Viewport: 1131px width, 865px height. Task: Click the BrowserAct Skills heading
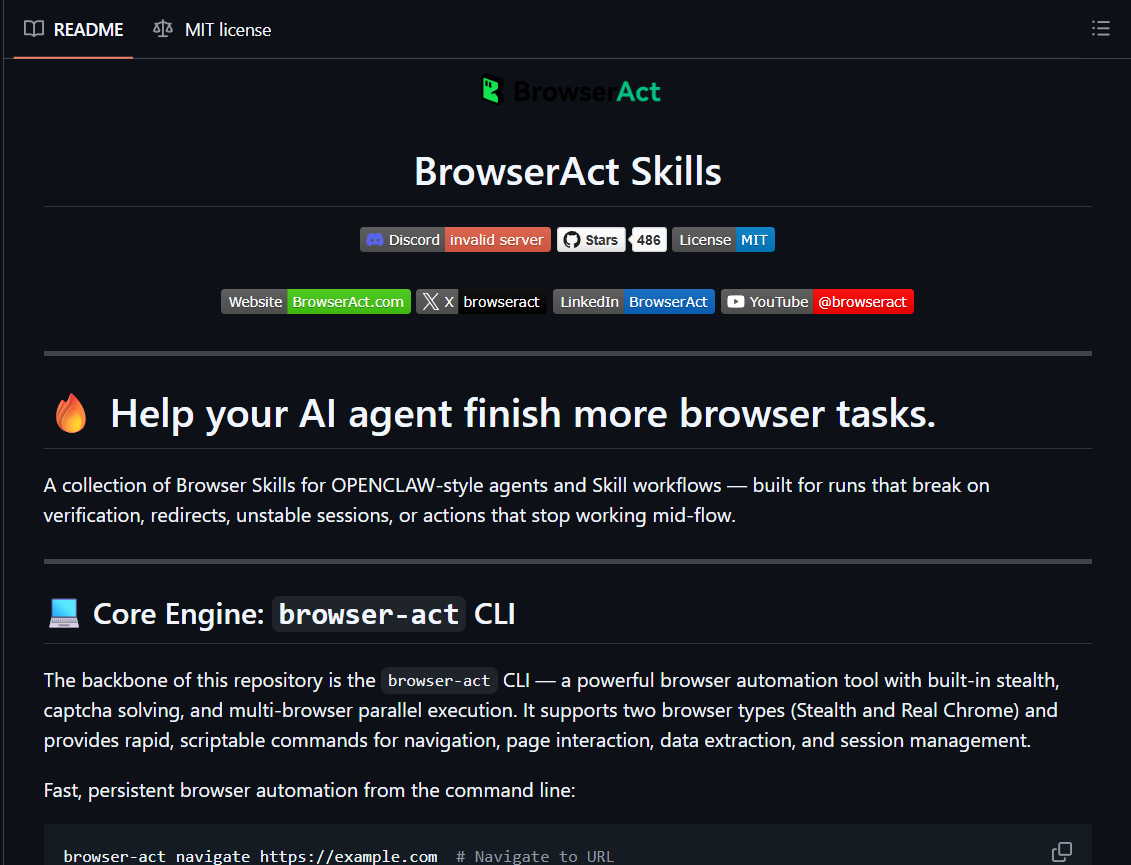point(568,172)
